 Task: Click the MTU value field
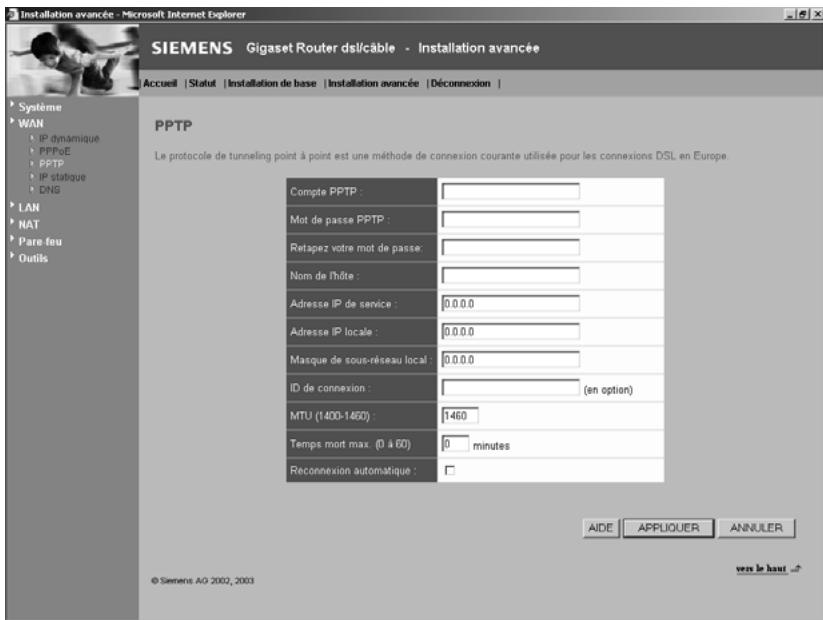tap(460, 416)
